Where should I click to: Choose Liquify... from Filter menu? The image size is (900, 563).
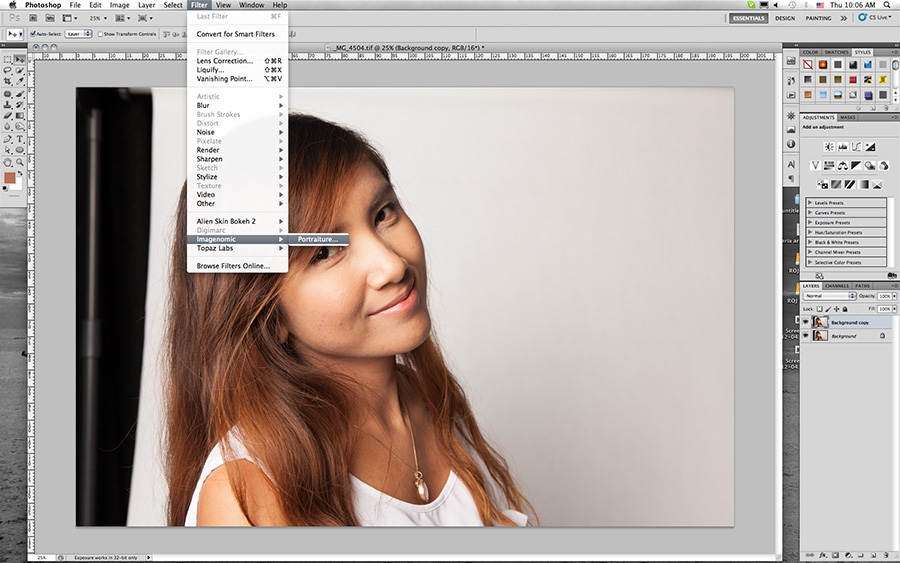tap(238, 69)
